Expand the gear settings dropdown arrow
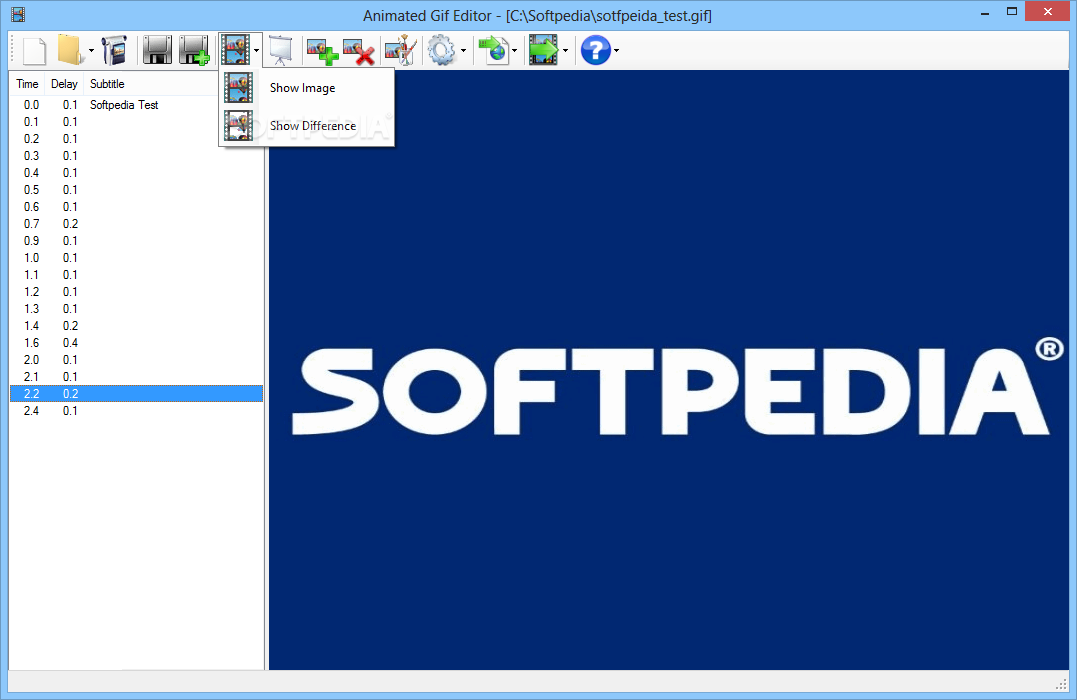Image resolution: width=1077 pixels, height=700 pixels. [x=464, y=51]
